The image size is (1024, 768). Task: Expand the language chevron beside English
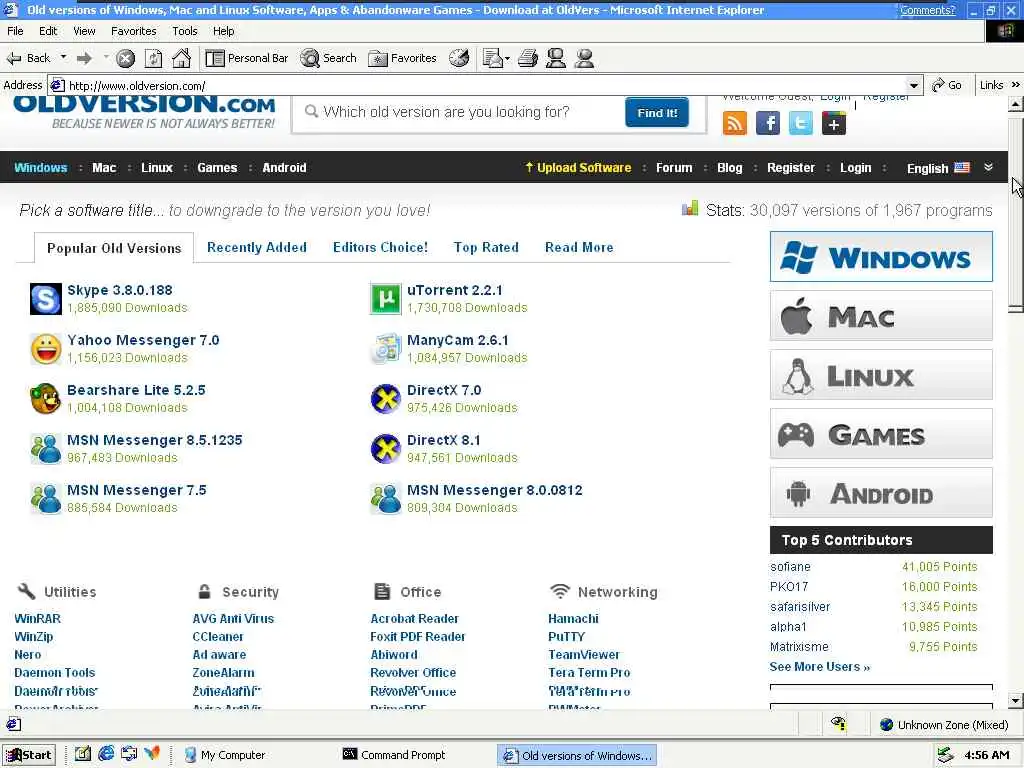point(989,167)
